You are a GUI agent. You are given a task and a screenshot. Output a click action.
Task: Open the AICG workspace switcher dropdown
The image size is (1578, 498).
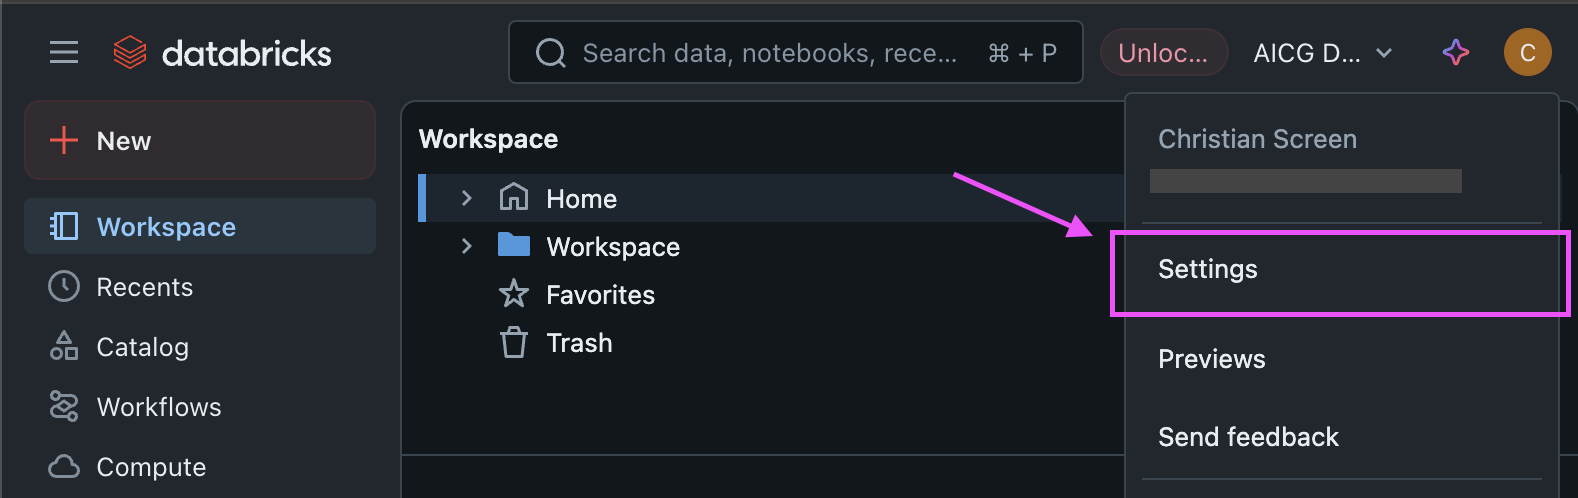point(1322,53)
